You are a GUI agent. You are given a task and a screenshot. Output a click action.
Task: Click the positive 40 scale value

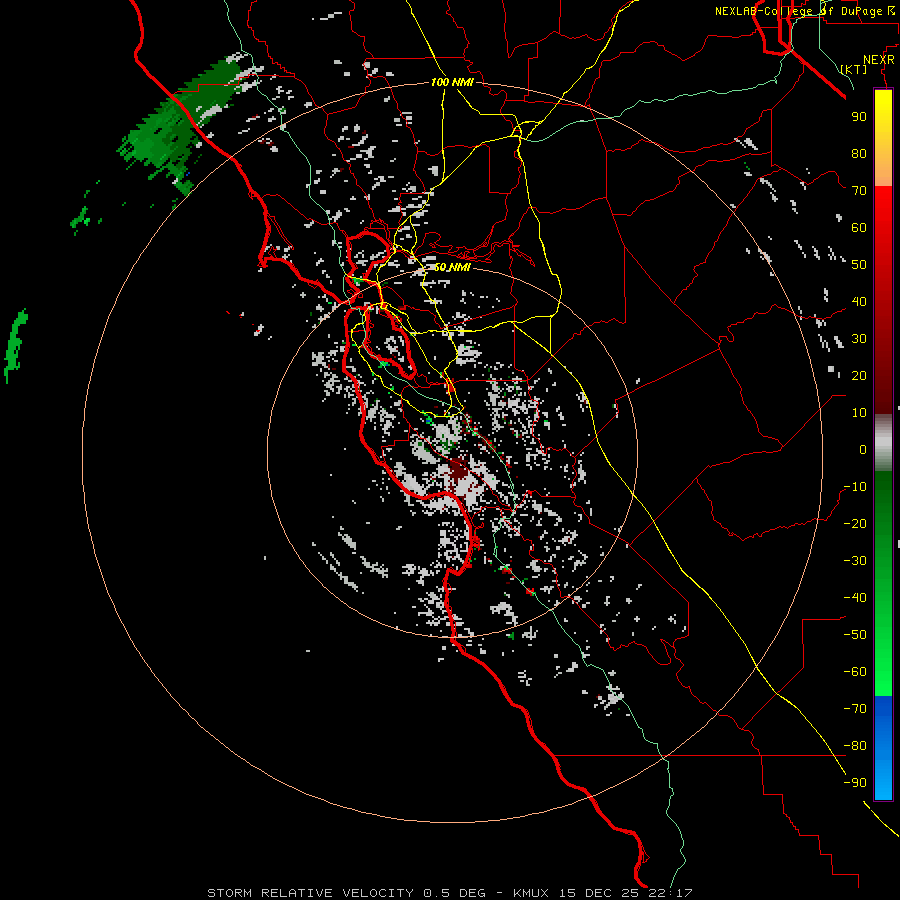click(x=859, y=301)
